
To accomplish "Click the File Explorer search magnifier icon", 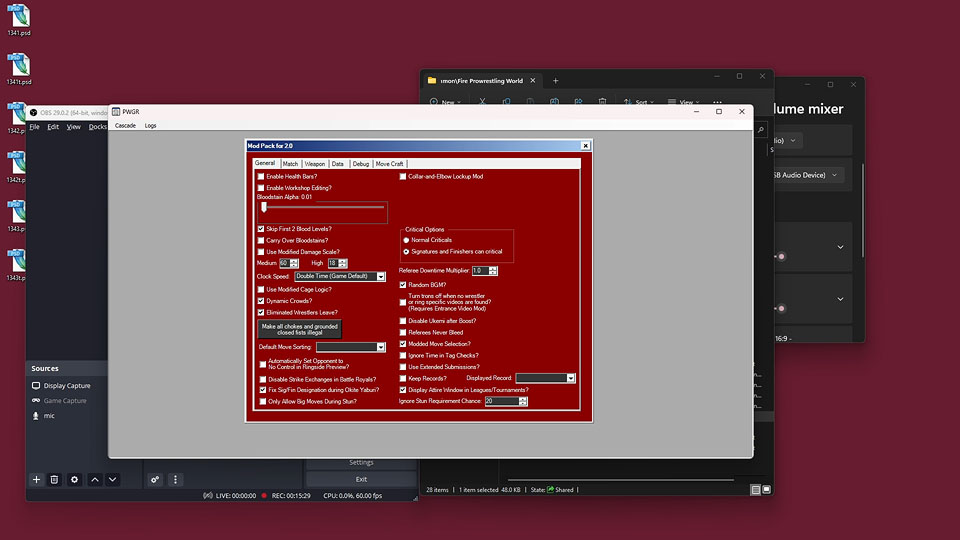I will [760, 129].
